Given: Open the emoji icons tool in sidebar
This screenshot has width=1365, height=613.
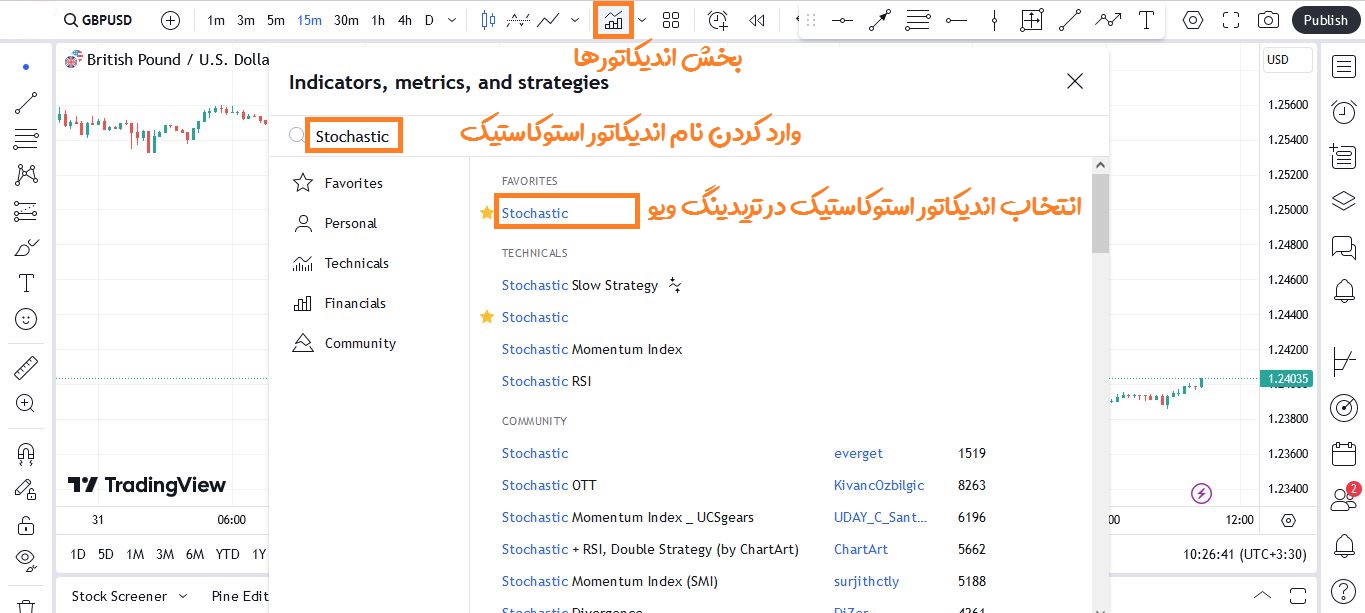Looking at the screenshot, I should click(x=26, y=319).
